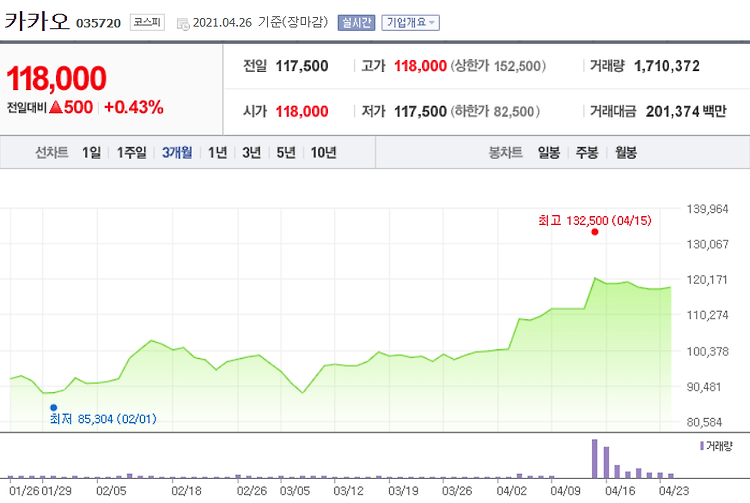The width and height of the screenshot is (750, 503).
Task: Click the 03/19 date axis label
Action: click(403, 491)
